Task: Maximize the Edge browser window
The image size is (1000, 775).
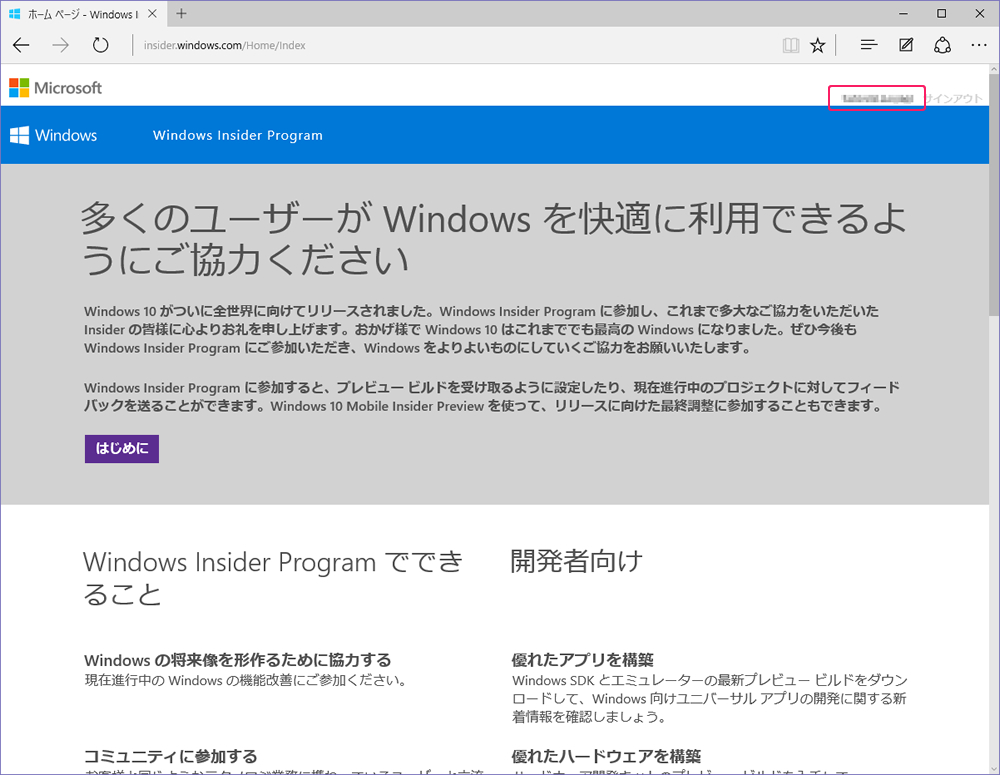Action: tap(941, 13)
